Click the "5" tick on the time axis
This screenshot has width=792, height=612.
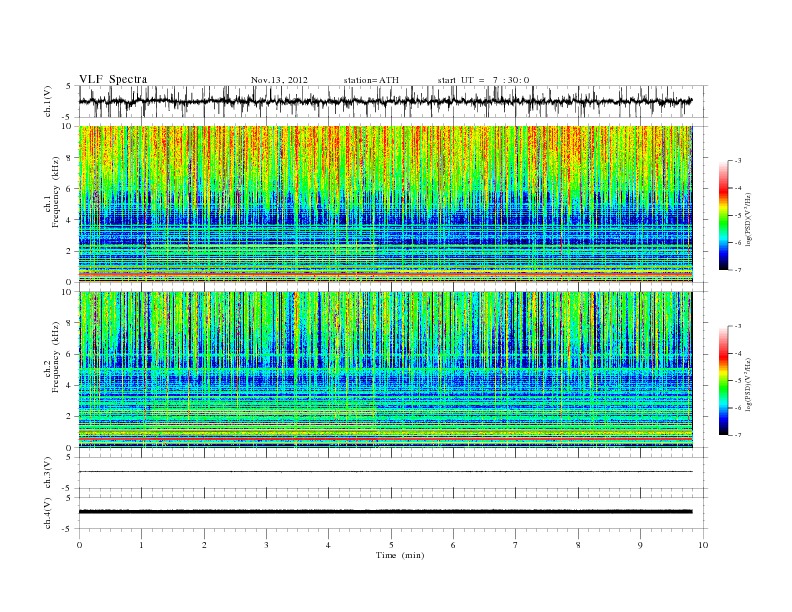tap(391, 545)
